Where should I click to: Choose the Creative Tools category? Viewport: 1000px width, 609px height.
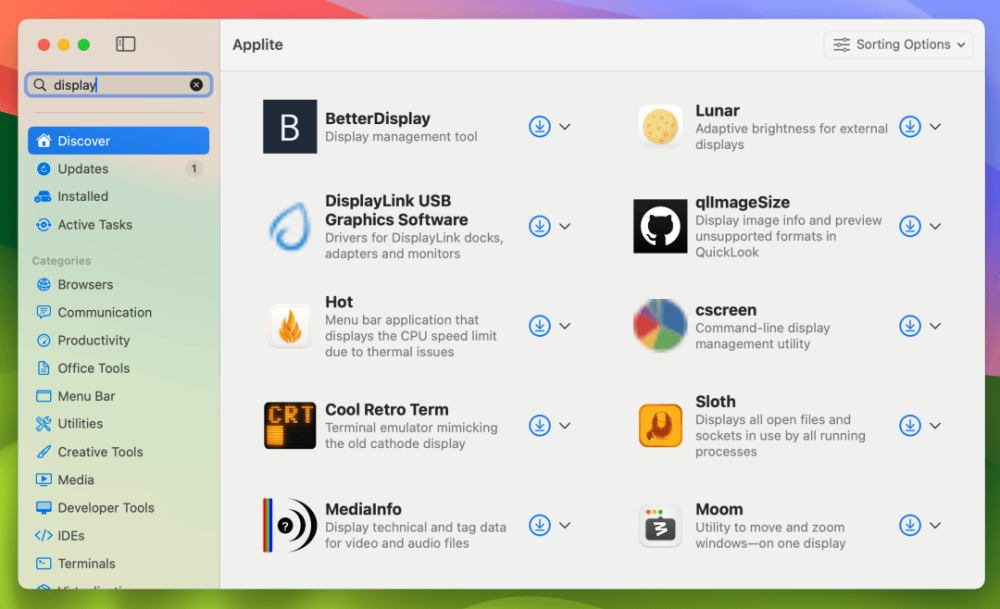(119, 451)
